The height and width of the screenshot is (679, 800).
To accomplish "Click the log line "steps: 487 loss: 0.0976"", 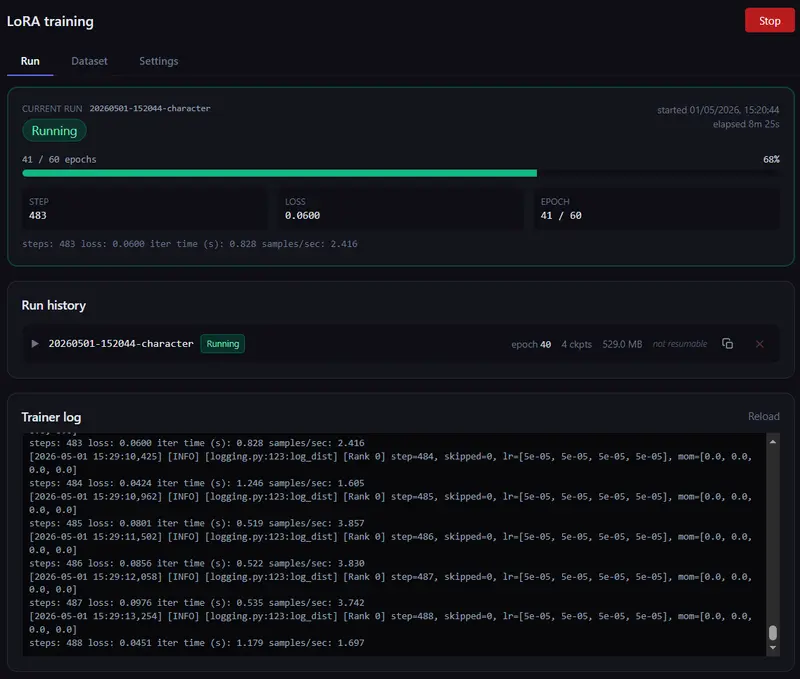I will coord(197,602).
